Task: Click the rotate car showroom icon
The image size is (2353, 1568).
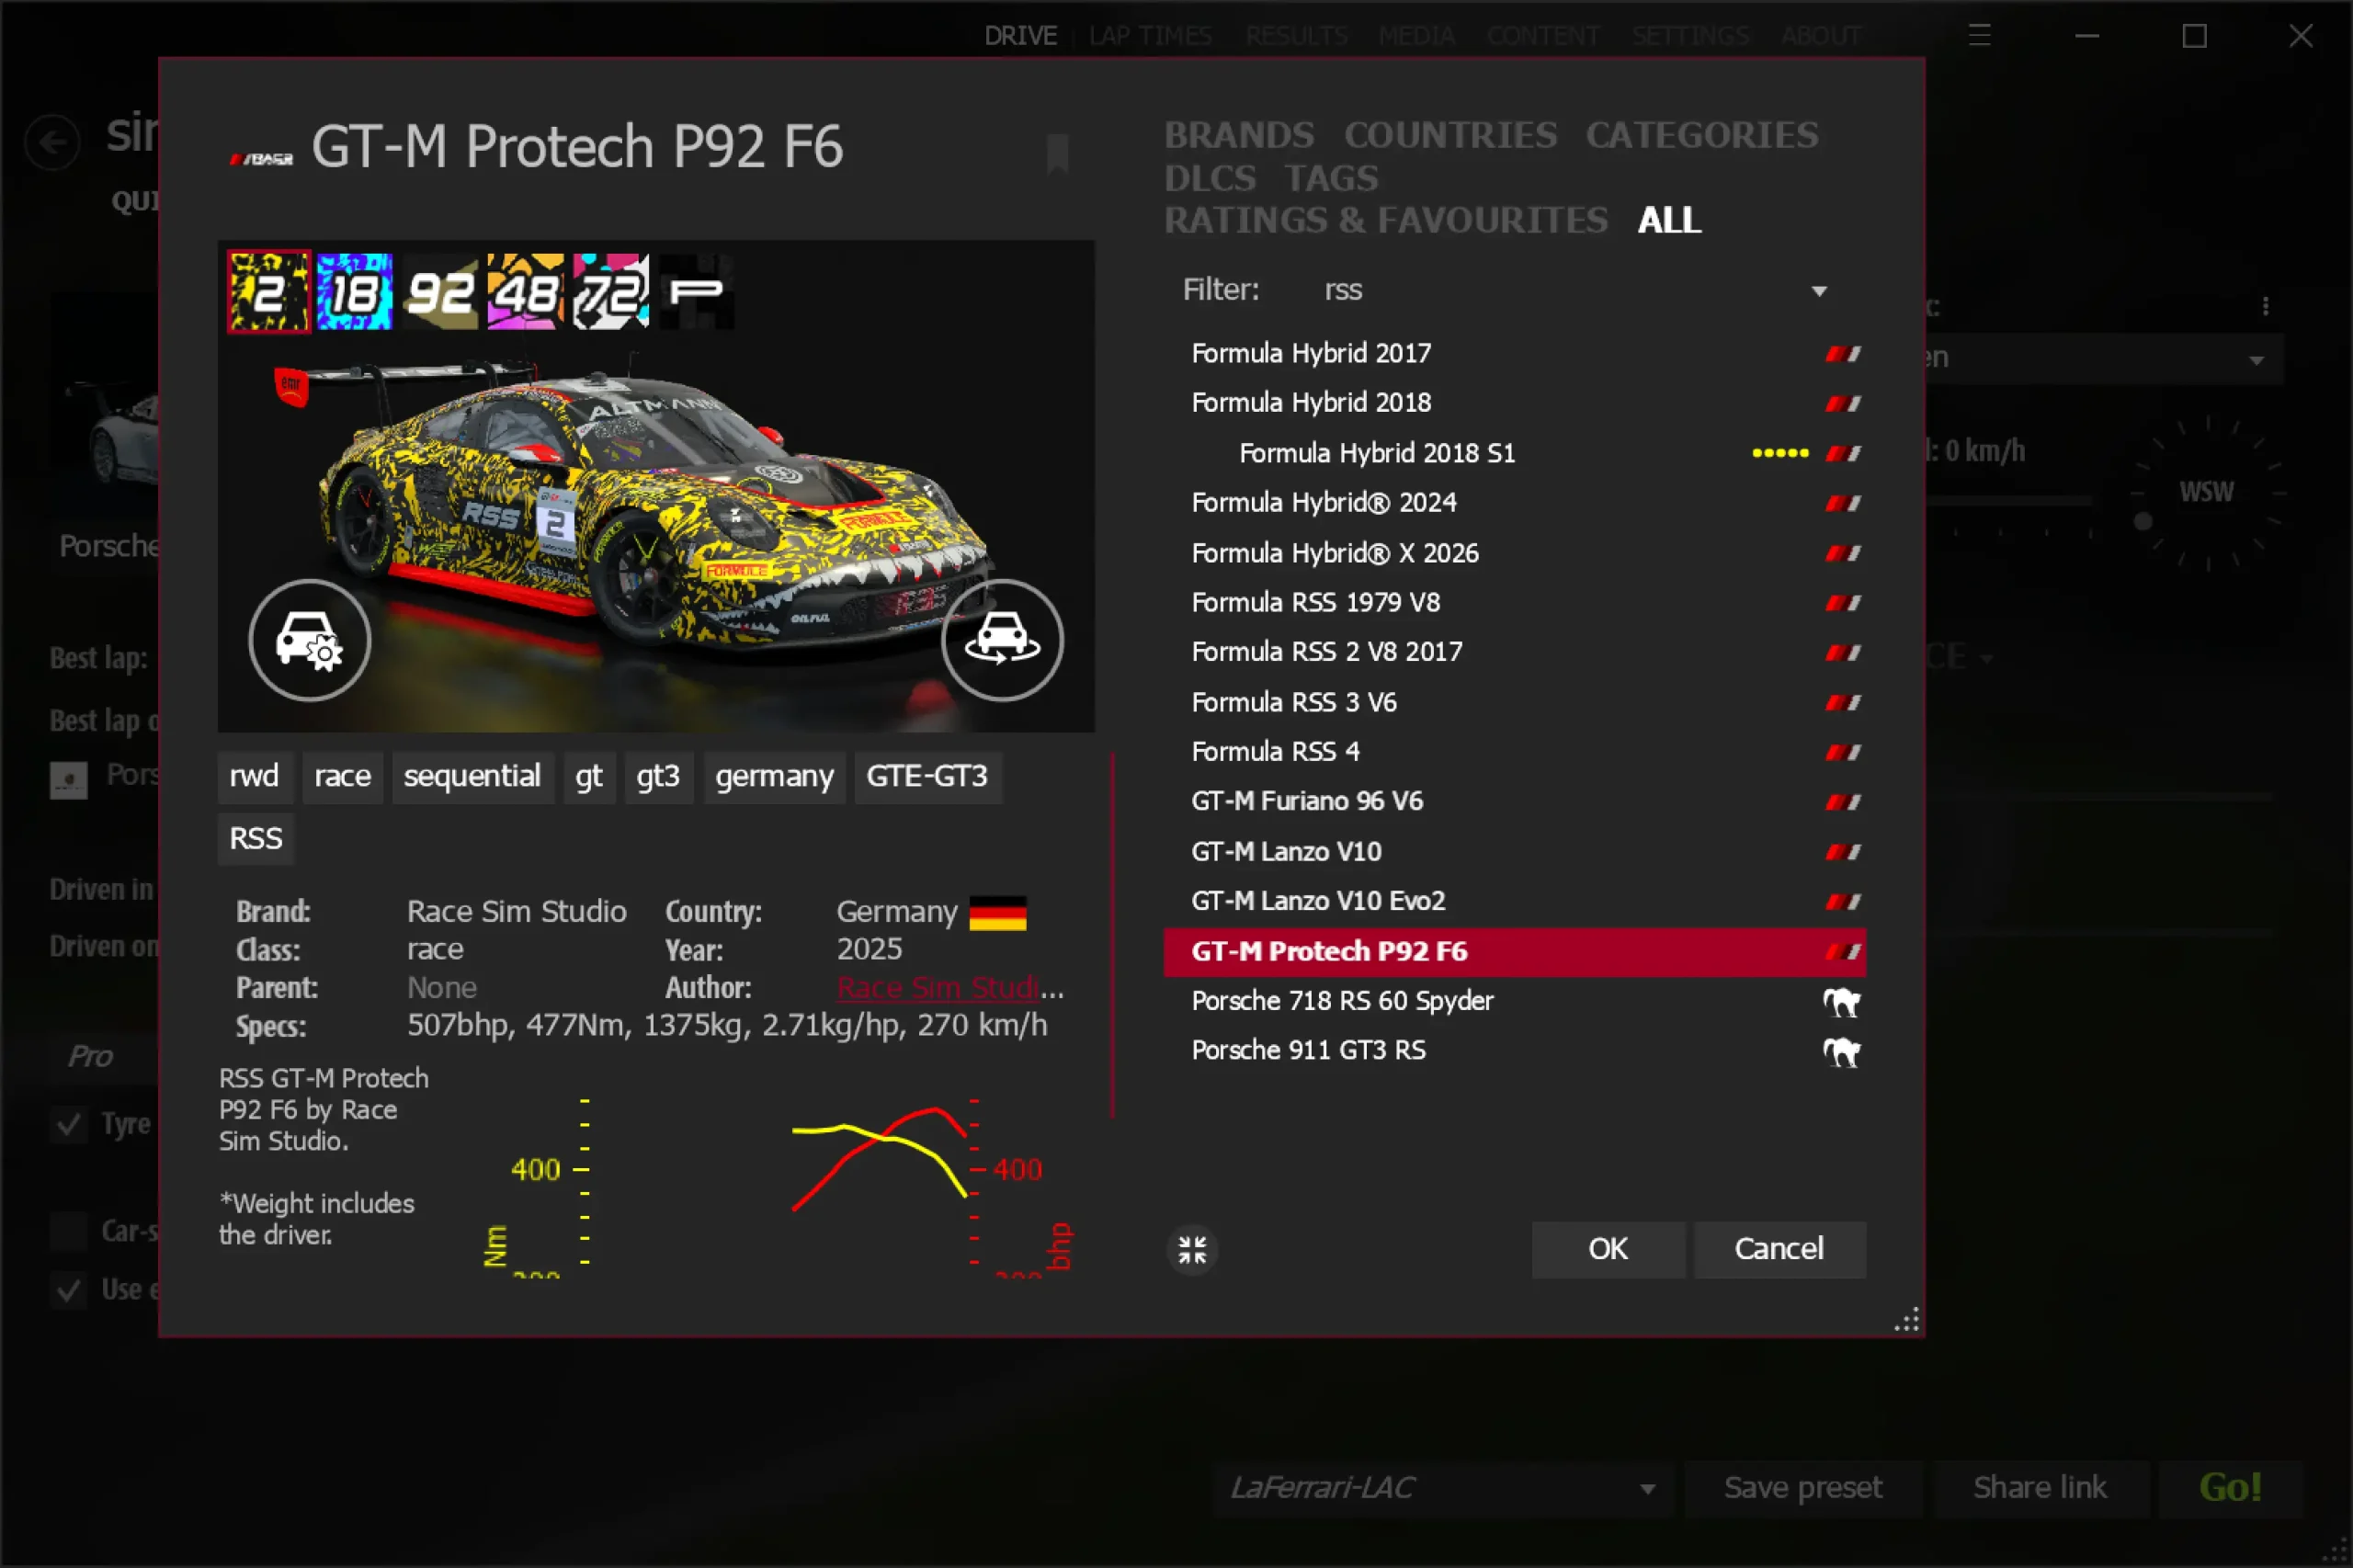Action: 1002,640
